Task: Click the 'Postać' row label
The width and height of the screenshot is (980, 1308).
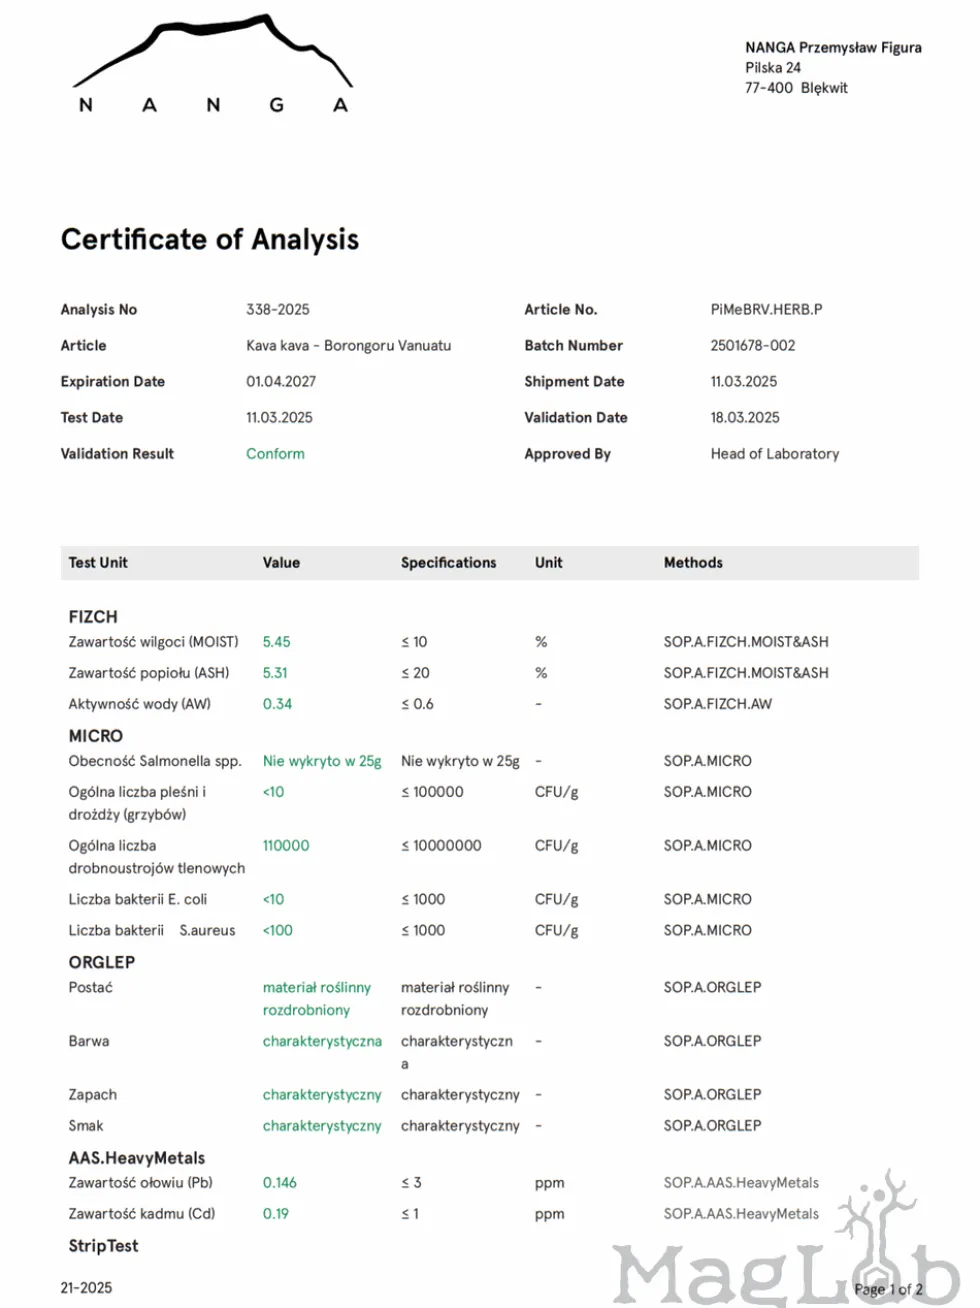Action: 91,988
